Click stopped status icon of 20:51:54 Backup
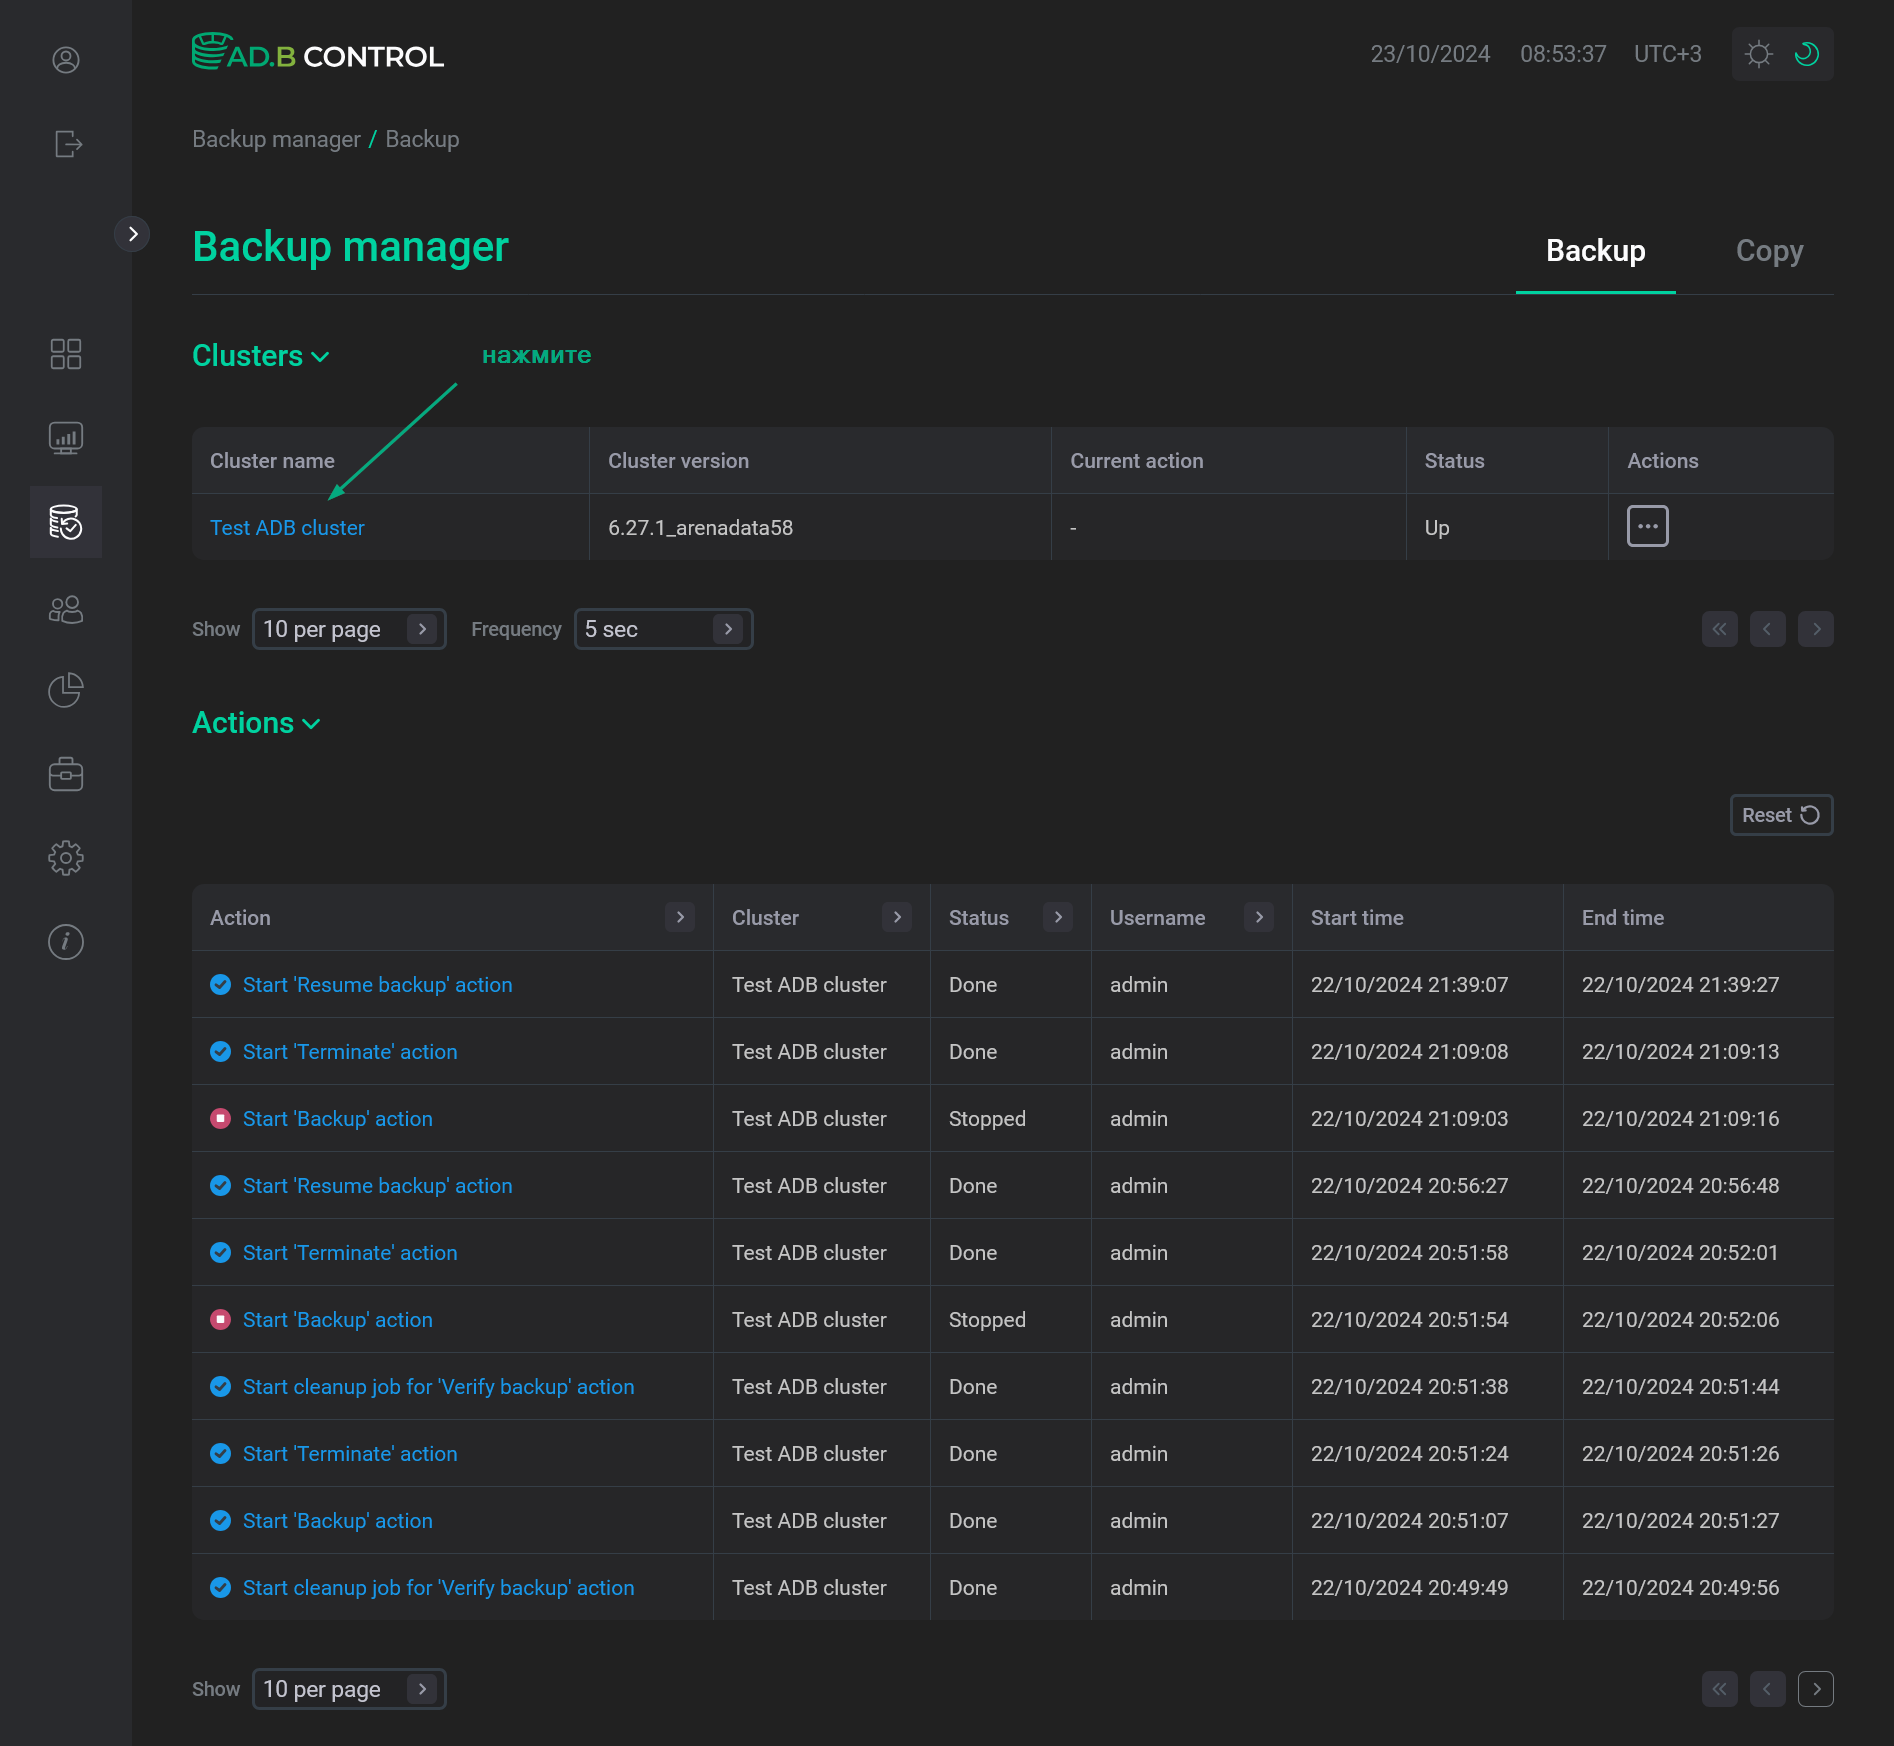 click(x=221, y=1320)
